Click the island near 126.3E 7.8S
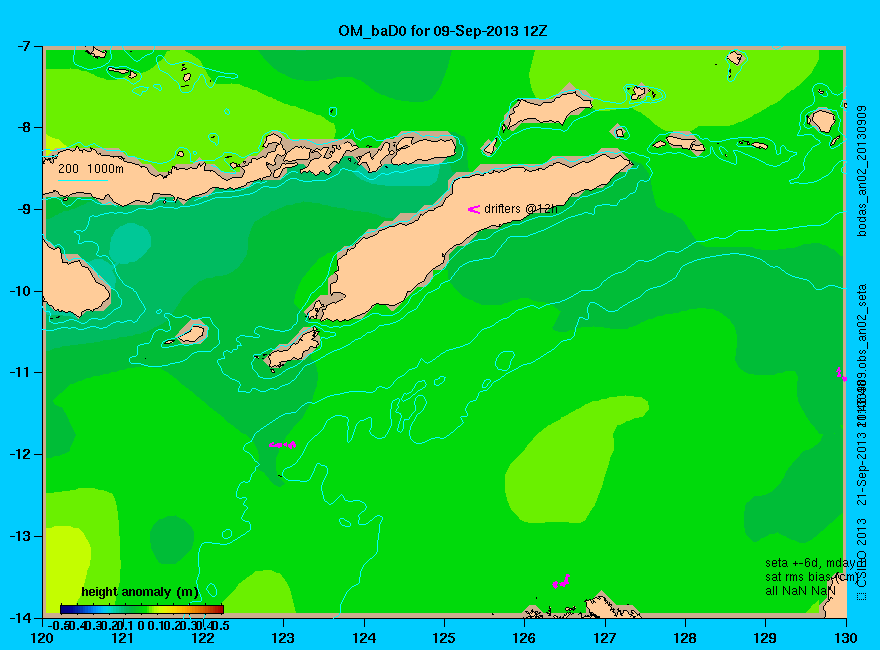The height and width of the screenshot is (650, 880). click(547, 109)
